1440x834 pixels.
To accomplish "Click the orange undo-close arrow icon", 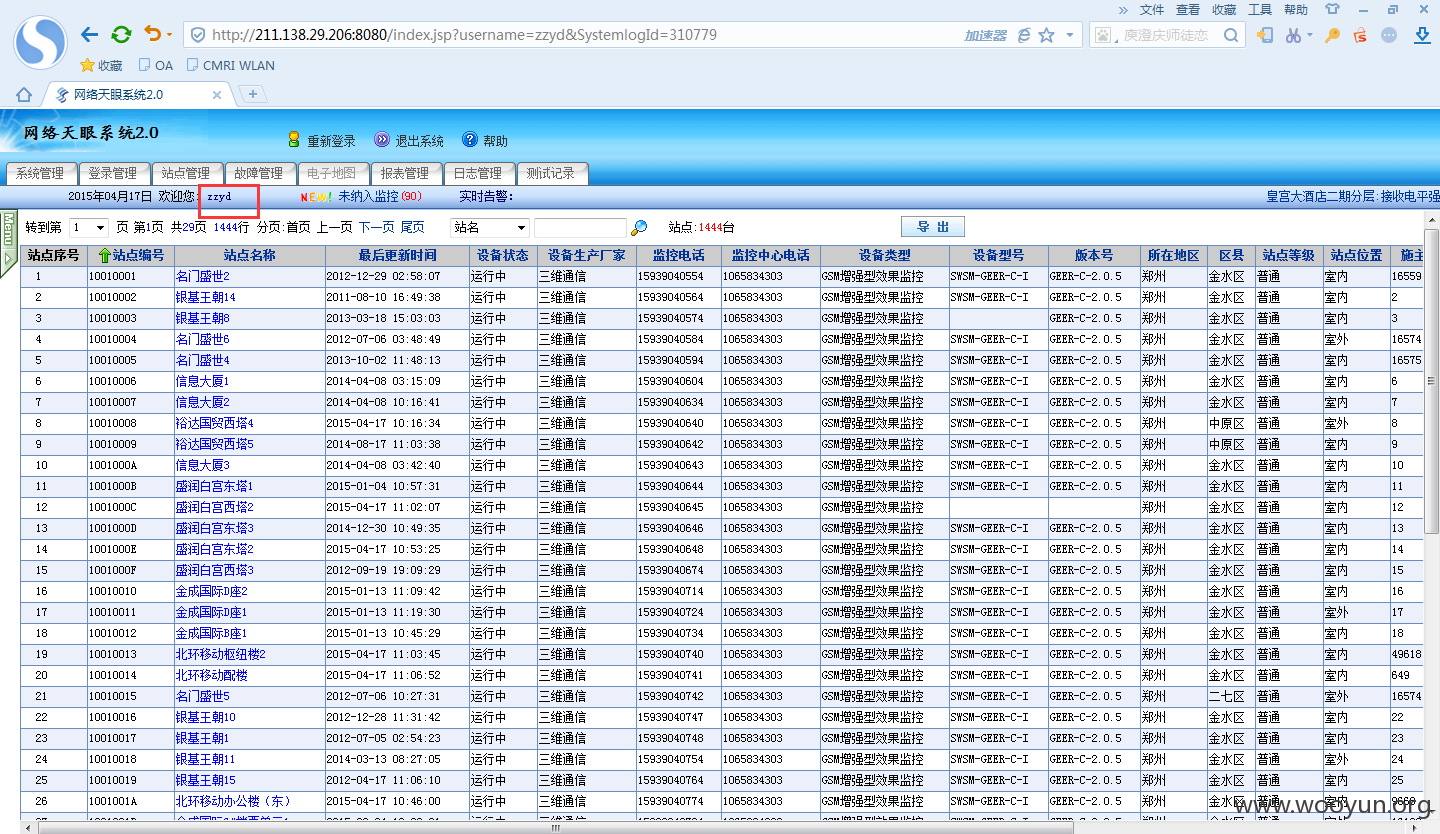I will coord(152,34).
